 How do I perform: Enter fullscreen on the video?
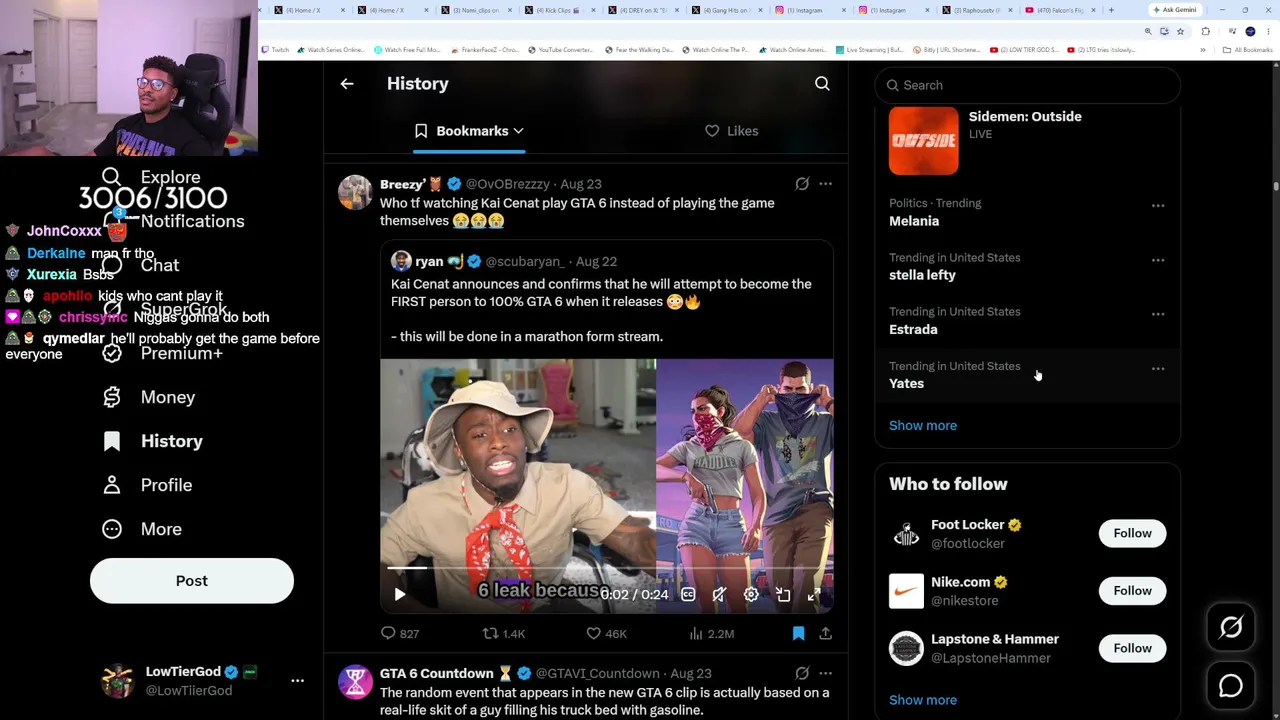coord(815,595)
